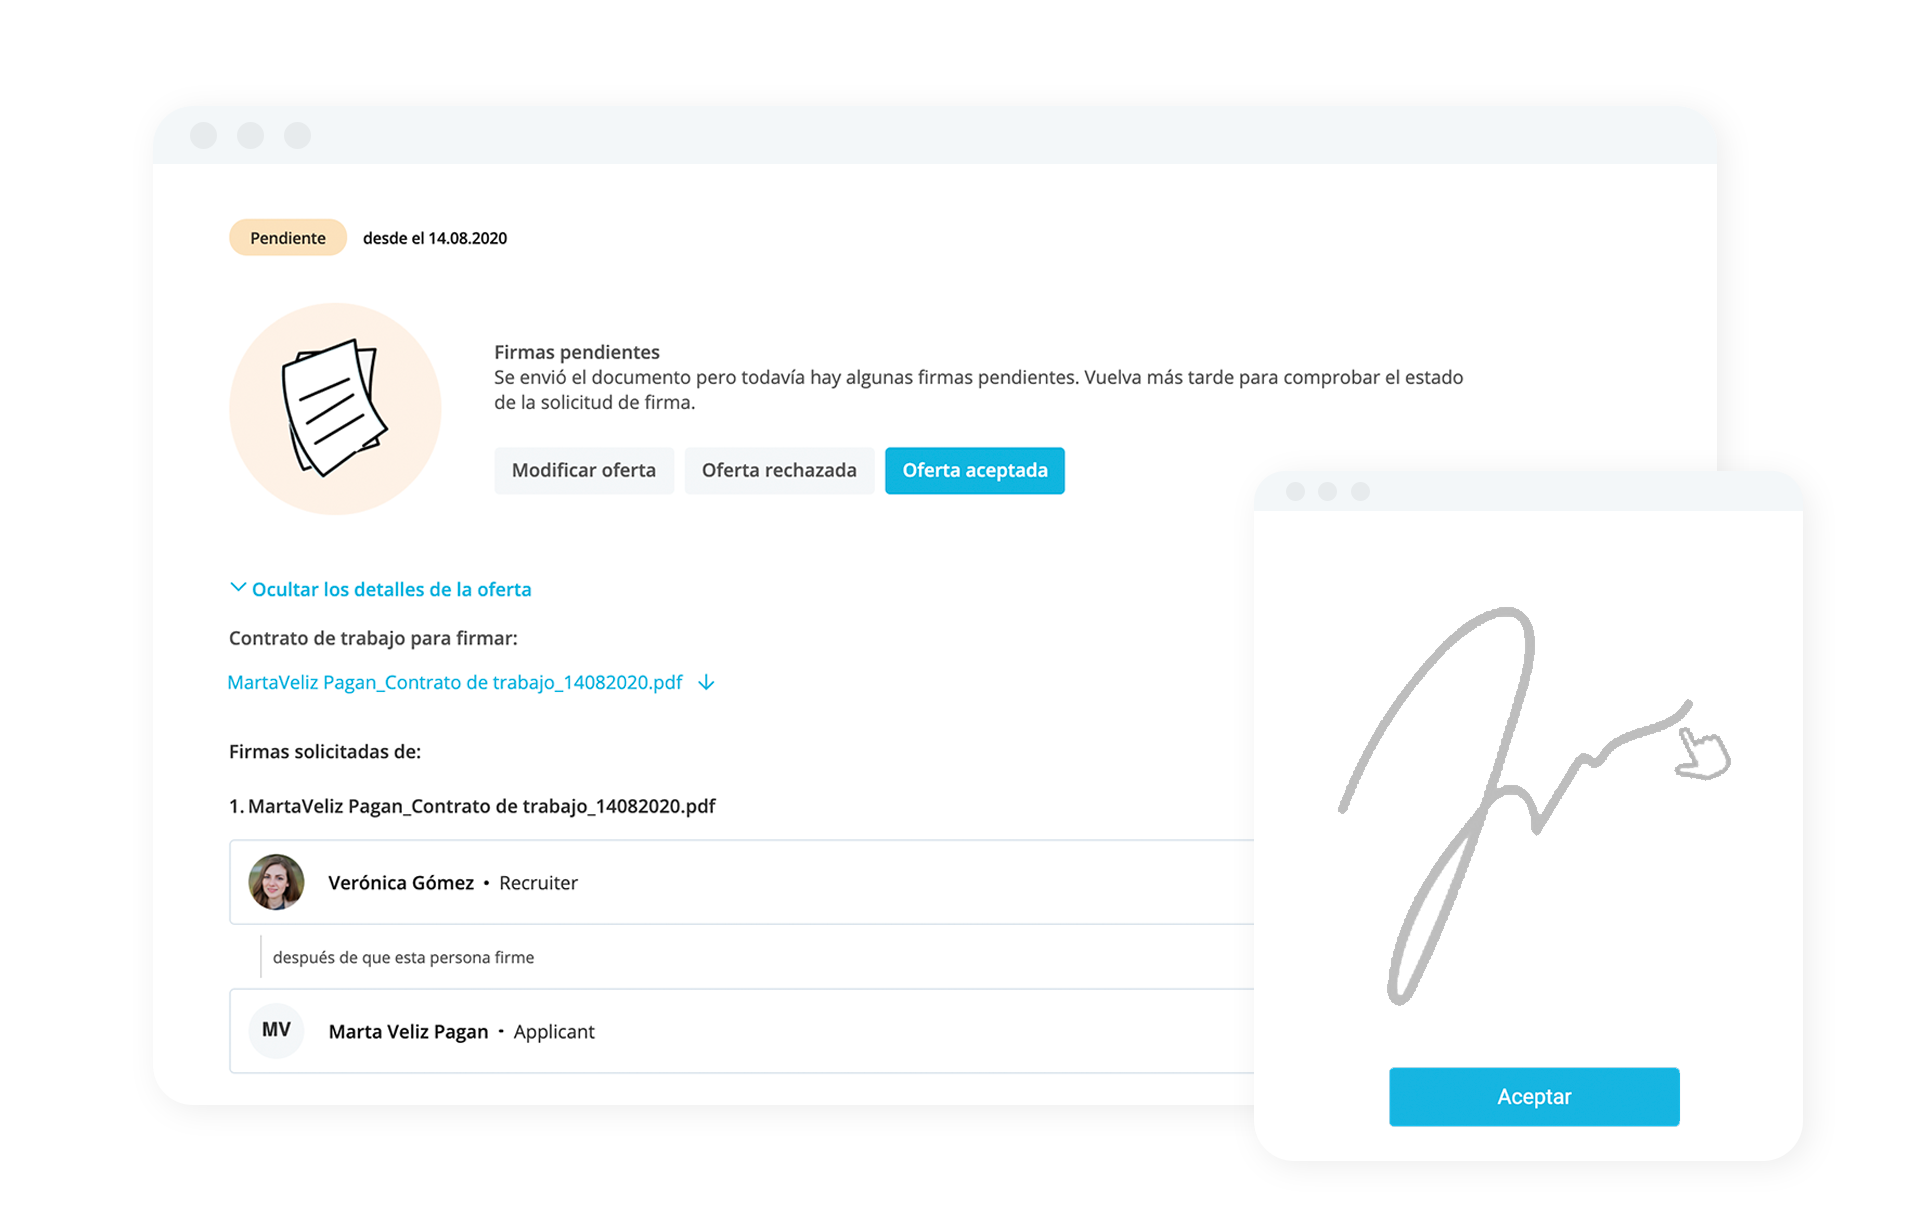Click Verónica Gómez recruiter profile picture
Image resolution: width=1920 pixels, height=1226 pixels.
(x=277, y=883)
